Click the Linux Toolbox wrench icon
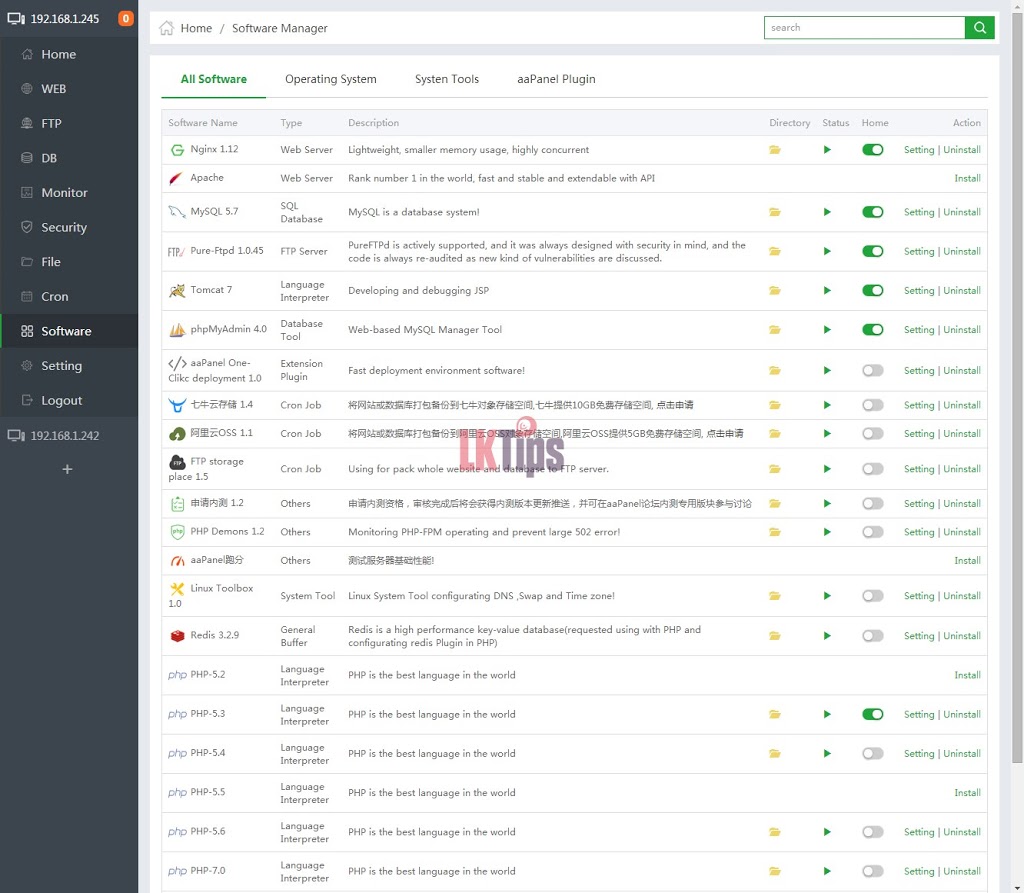The height and width of the screenshot is (893, 1024). click(176, 589)
